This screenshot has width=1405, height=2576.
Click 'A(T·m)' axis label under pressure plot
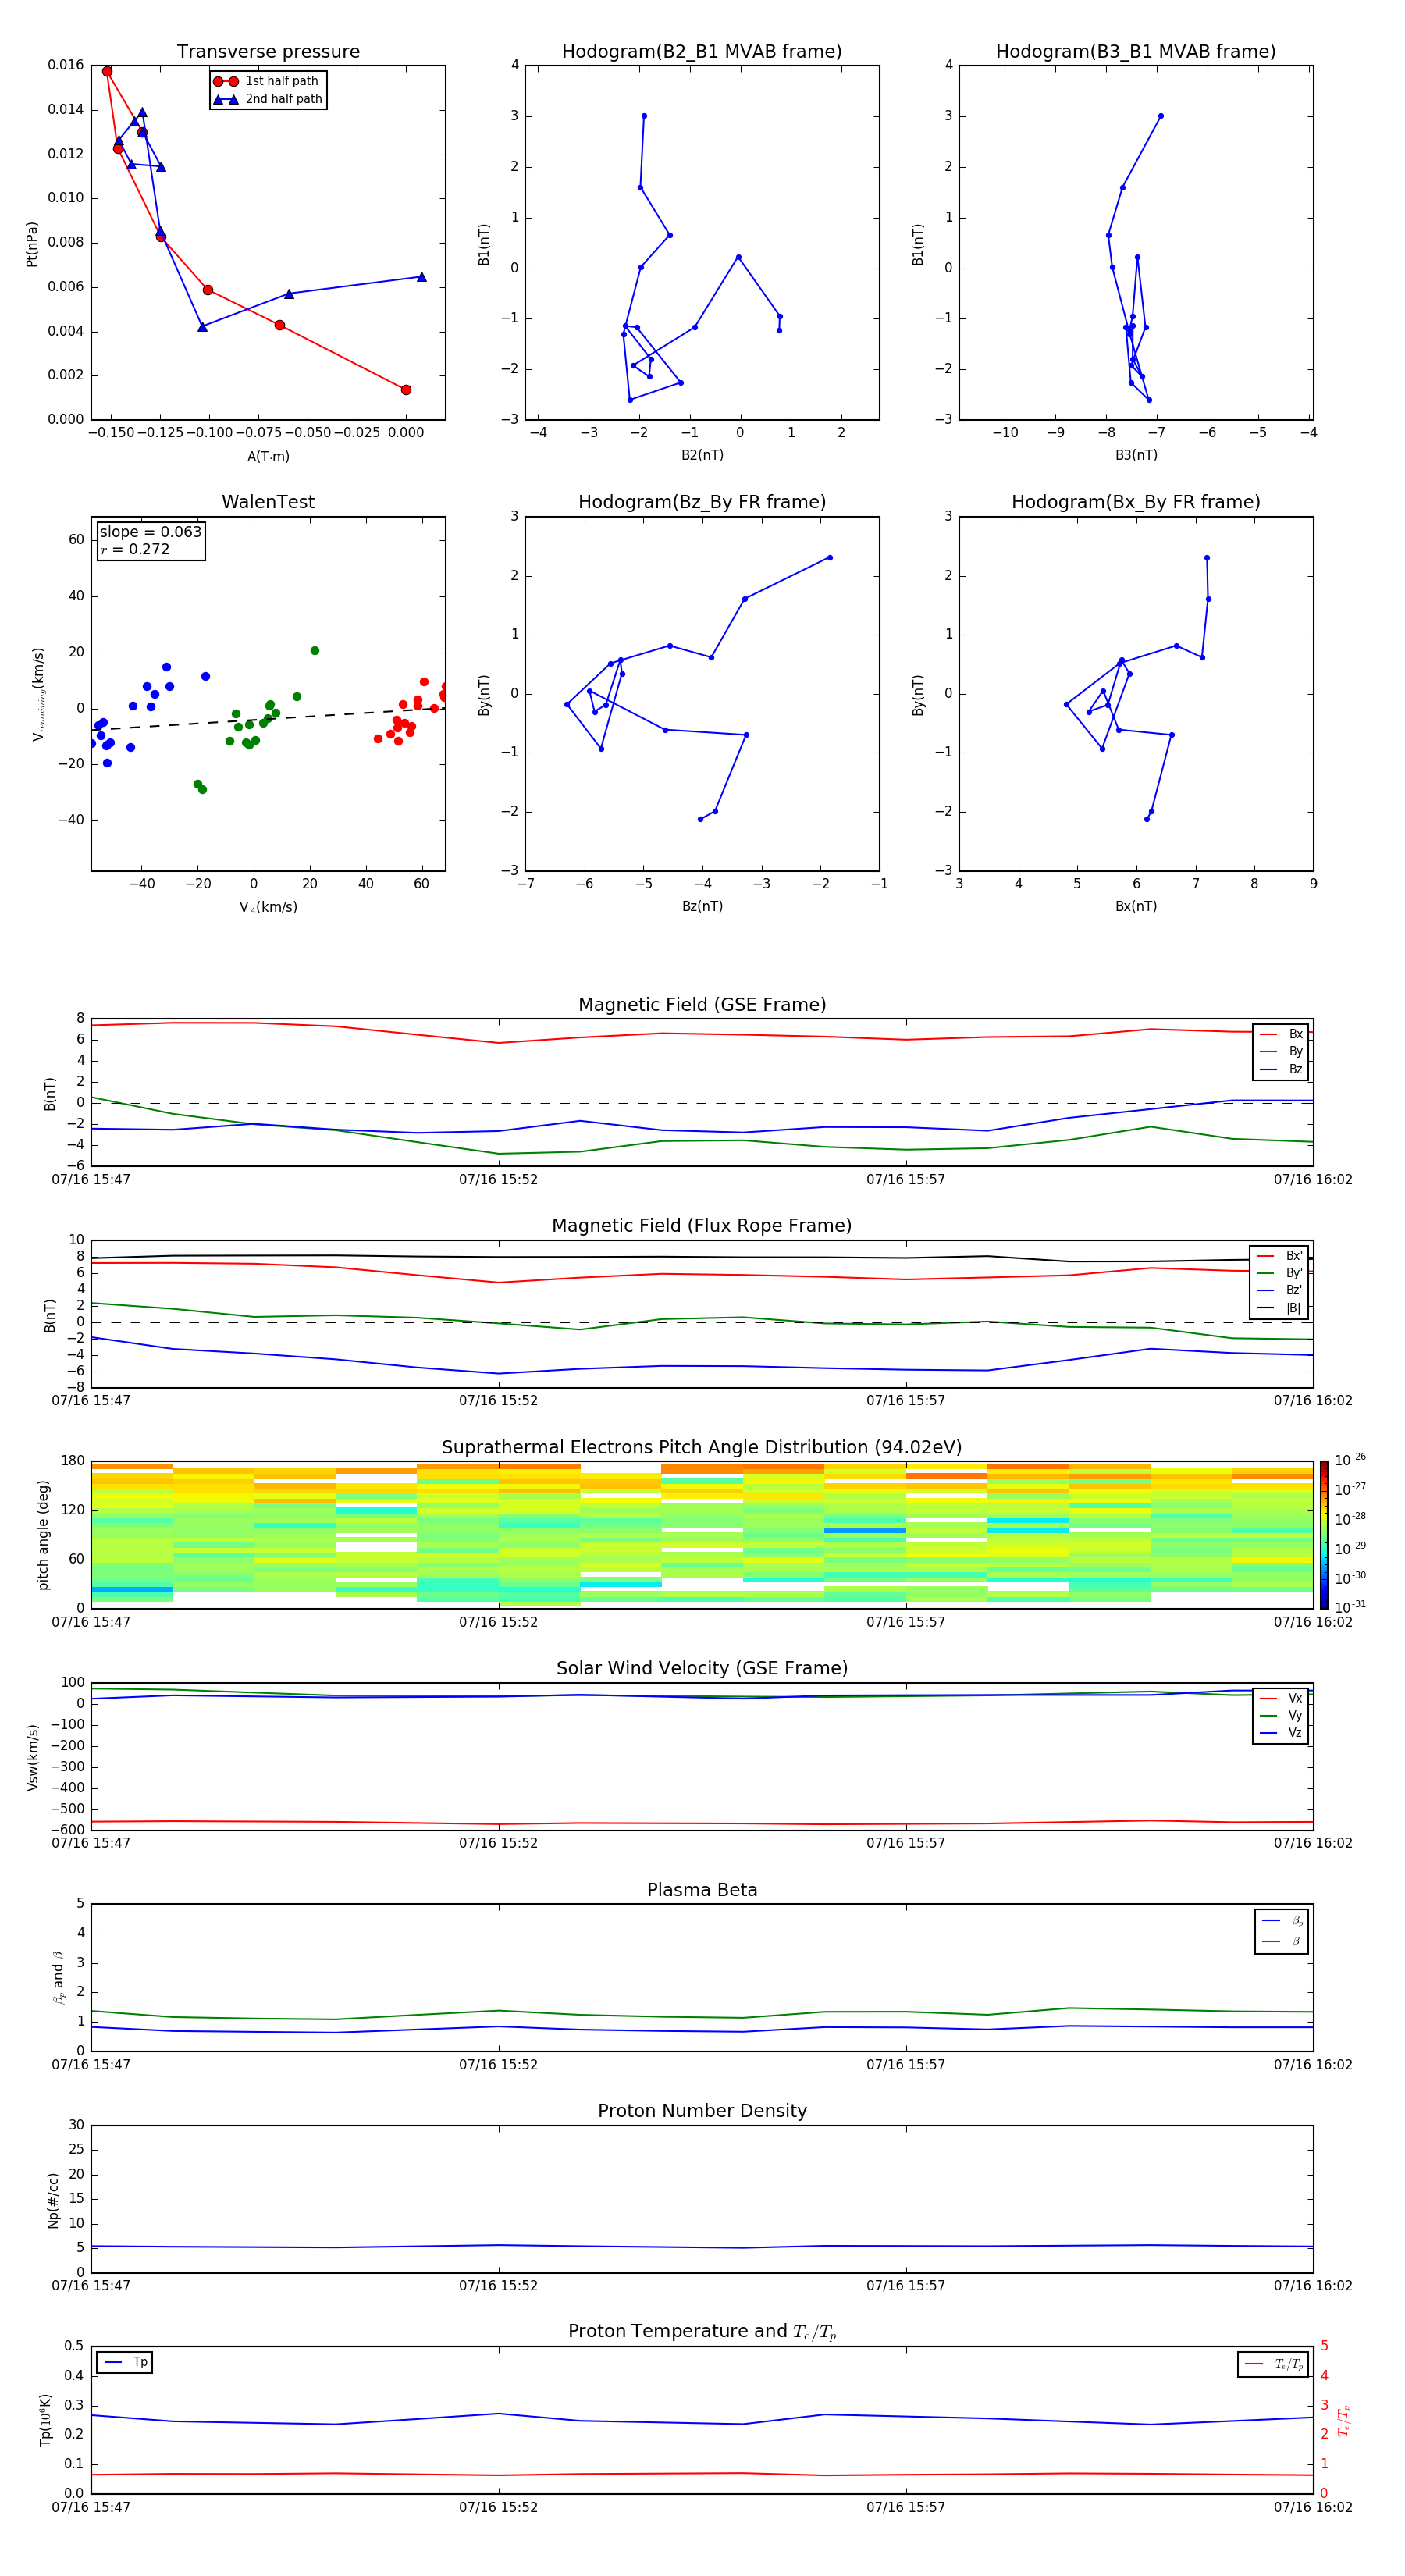pyautogui.click(x=268, y=456)
